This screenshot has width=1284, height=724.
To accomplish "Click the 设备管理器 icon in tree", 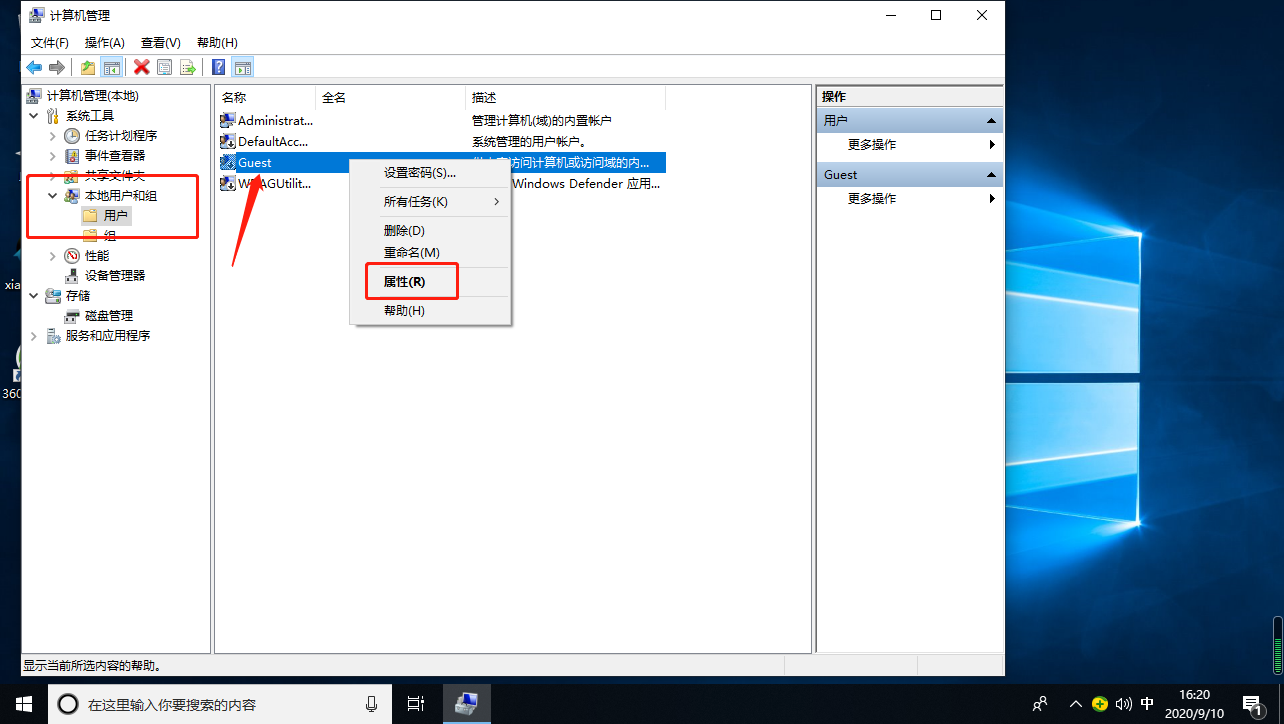I will click(72, 276).
